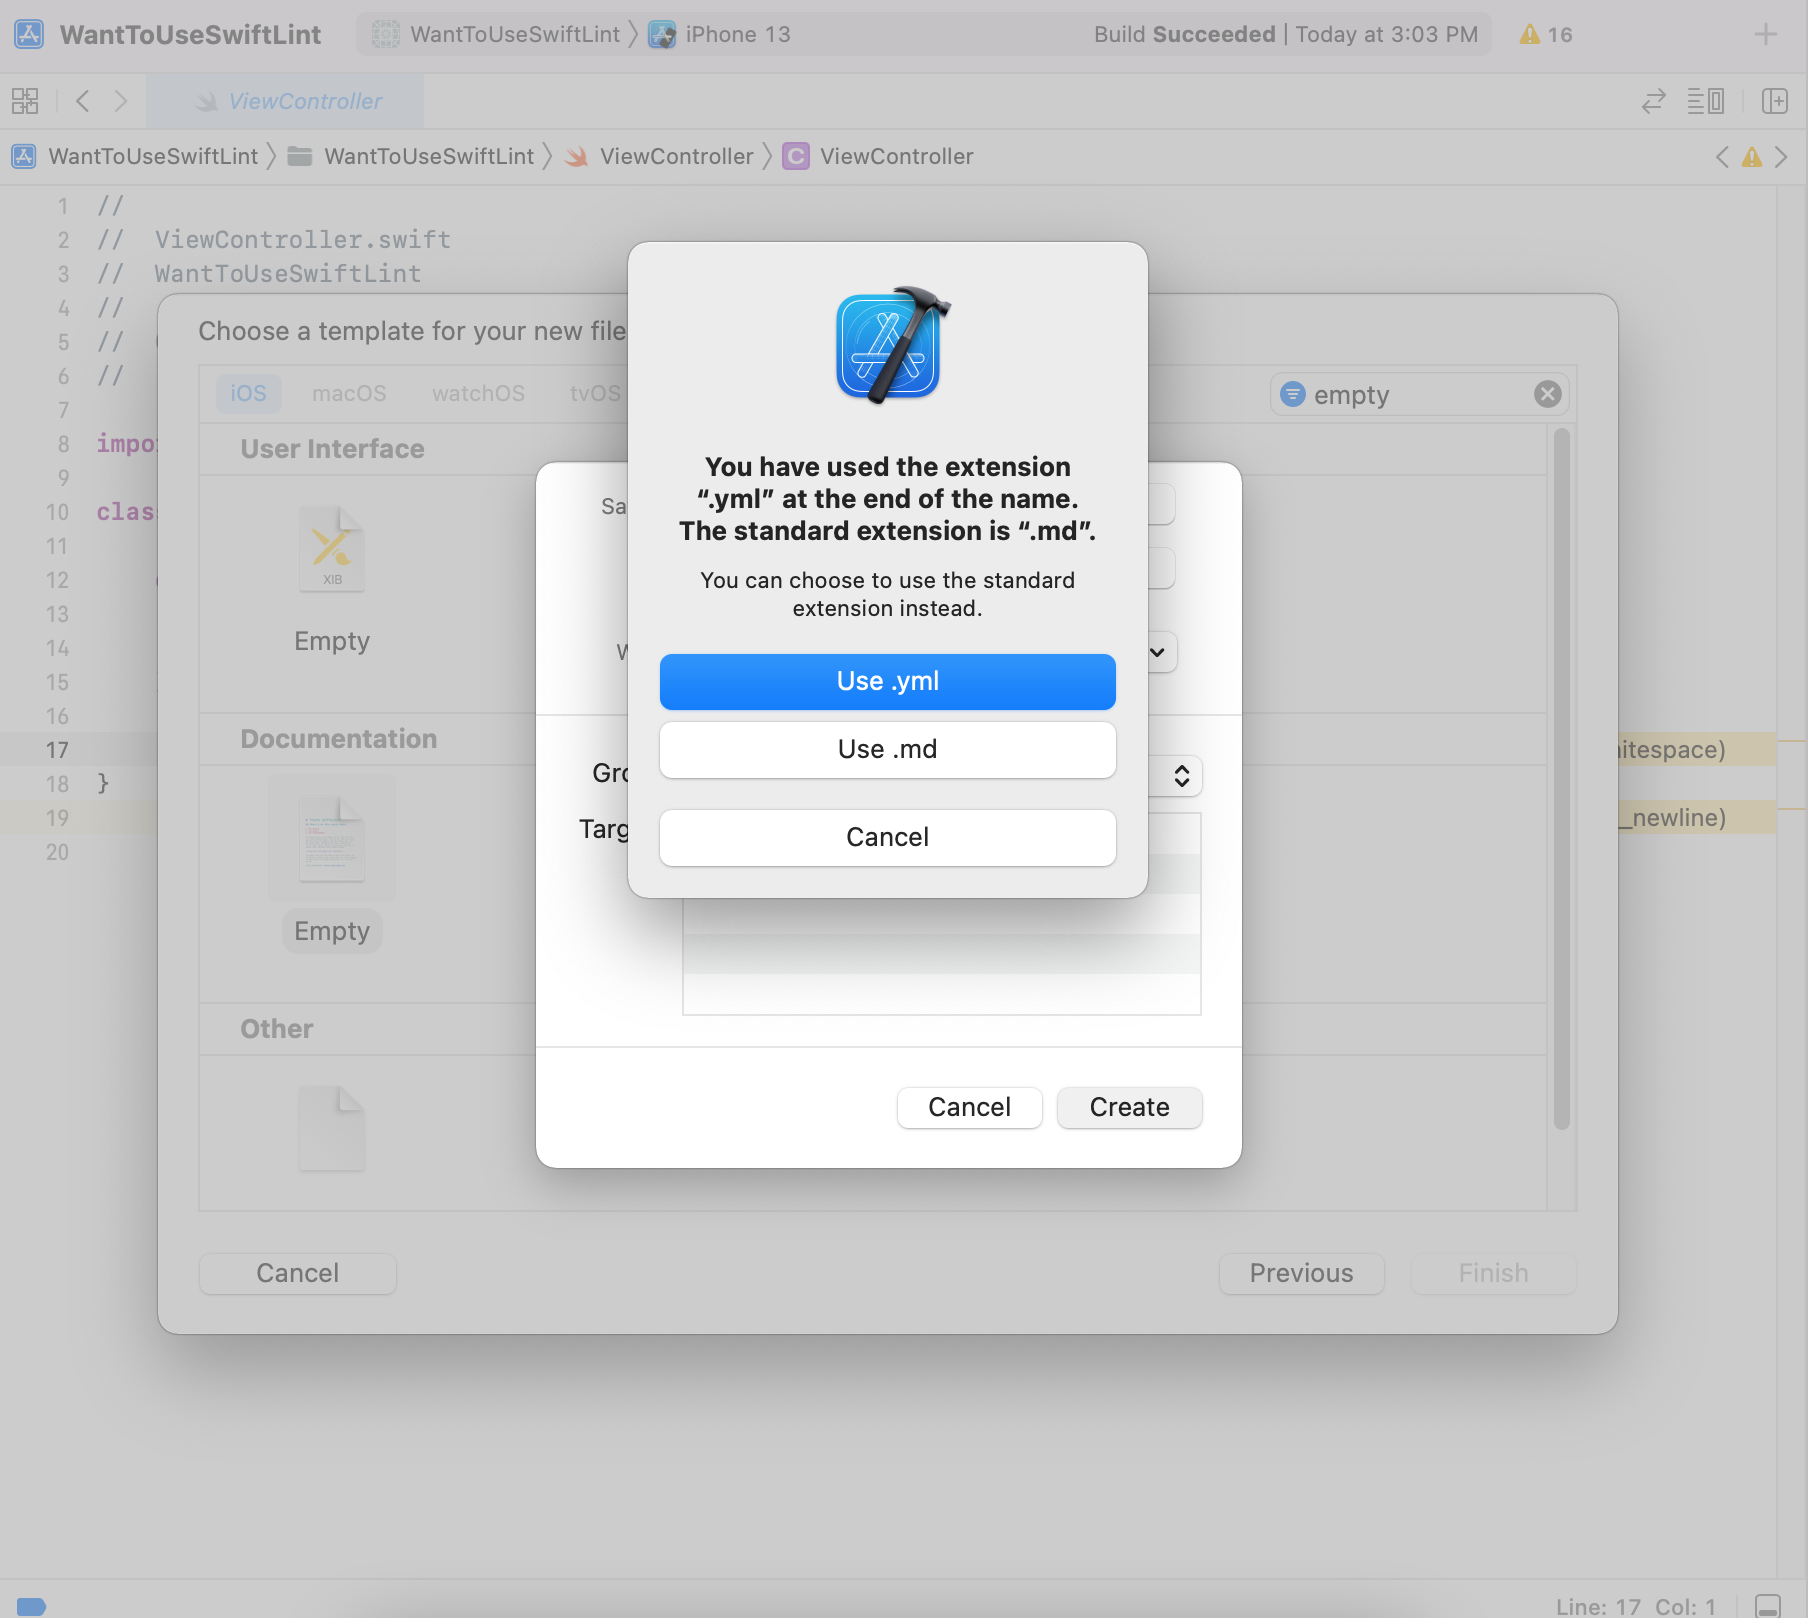Click ViewController swift file in jump bar
This screenshot has height=1618, width=1808.
[x=677, y=156]
